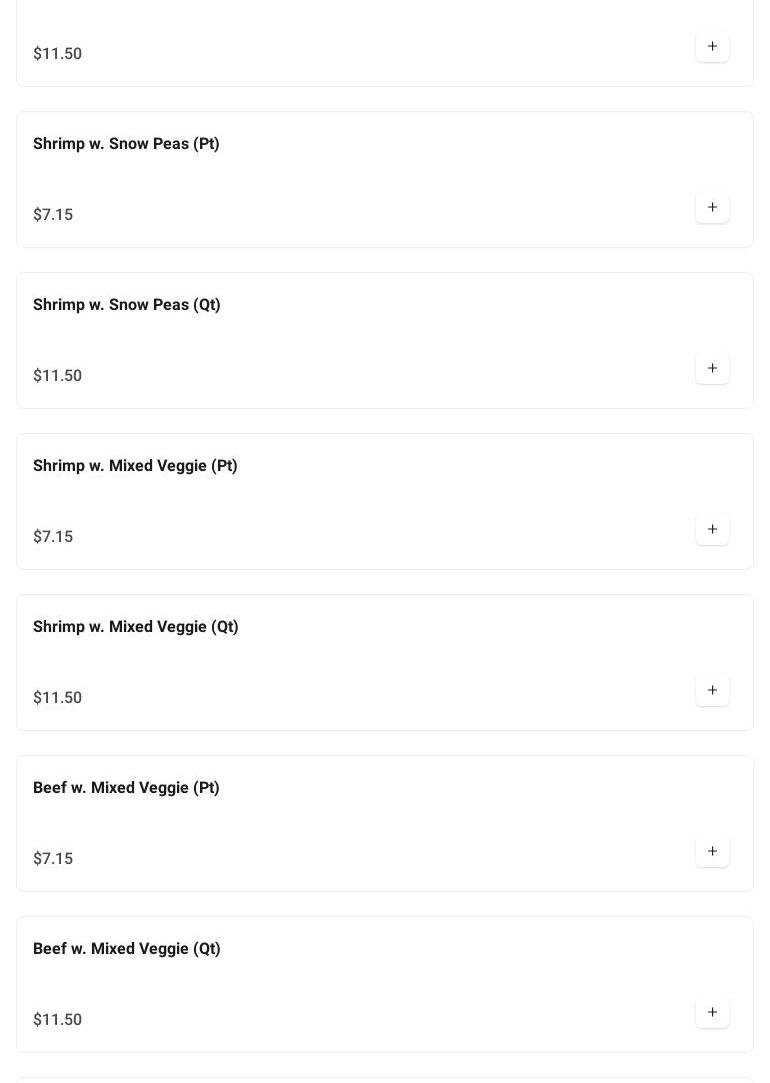Viewport: 770px width, 1083px height.
Task: Open Shrimp w. Snow Peas (Pt) item details
Action: click(x=126, y=144)
